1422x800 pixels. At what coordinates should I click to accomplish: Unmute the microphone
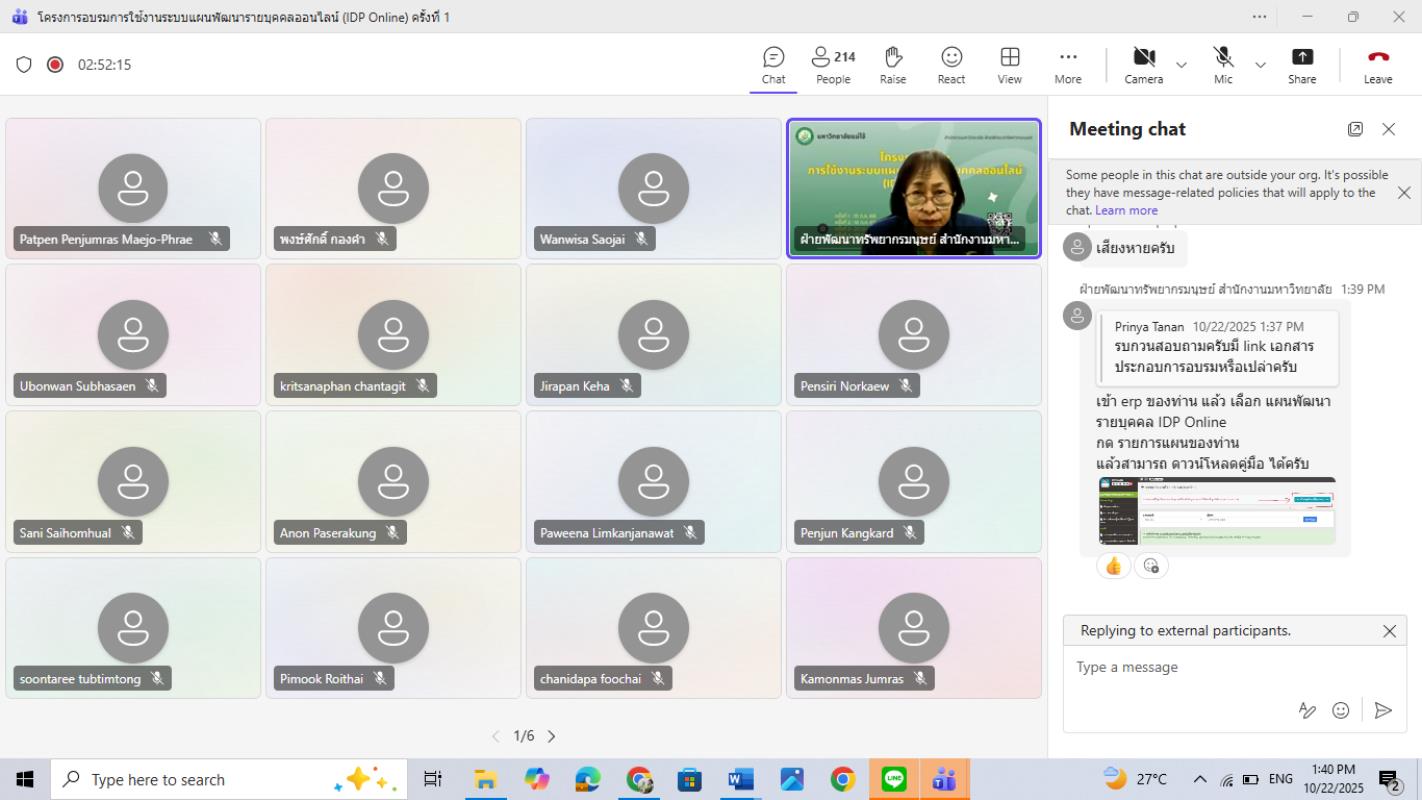tap(1223, 65)
